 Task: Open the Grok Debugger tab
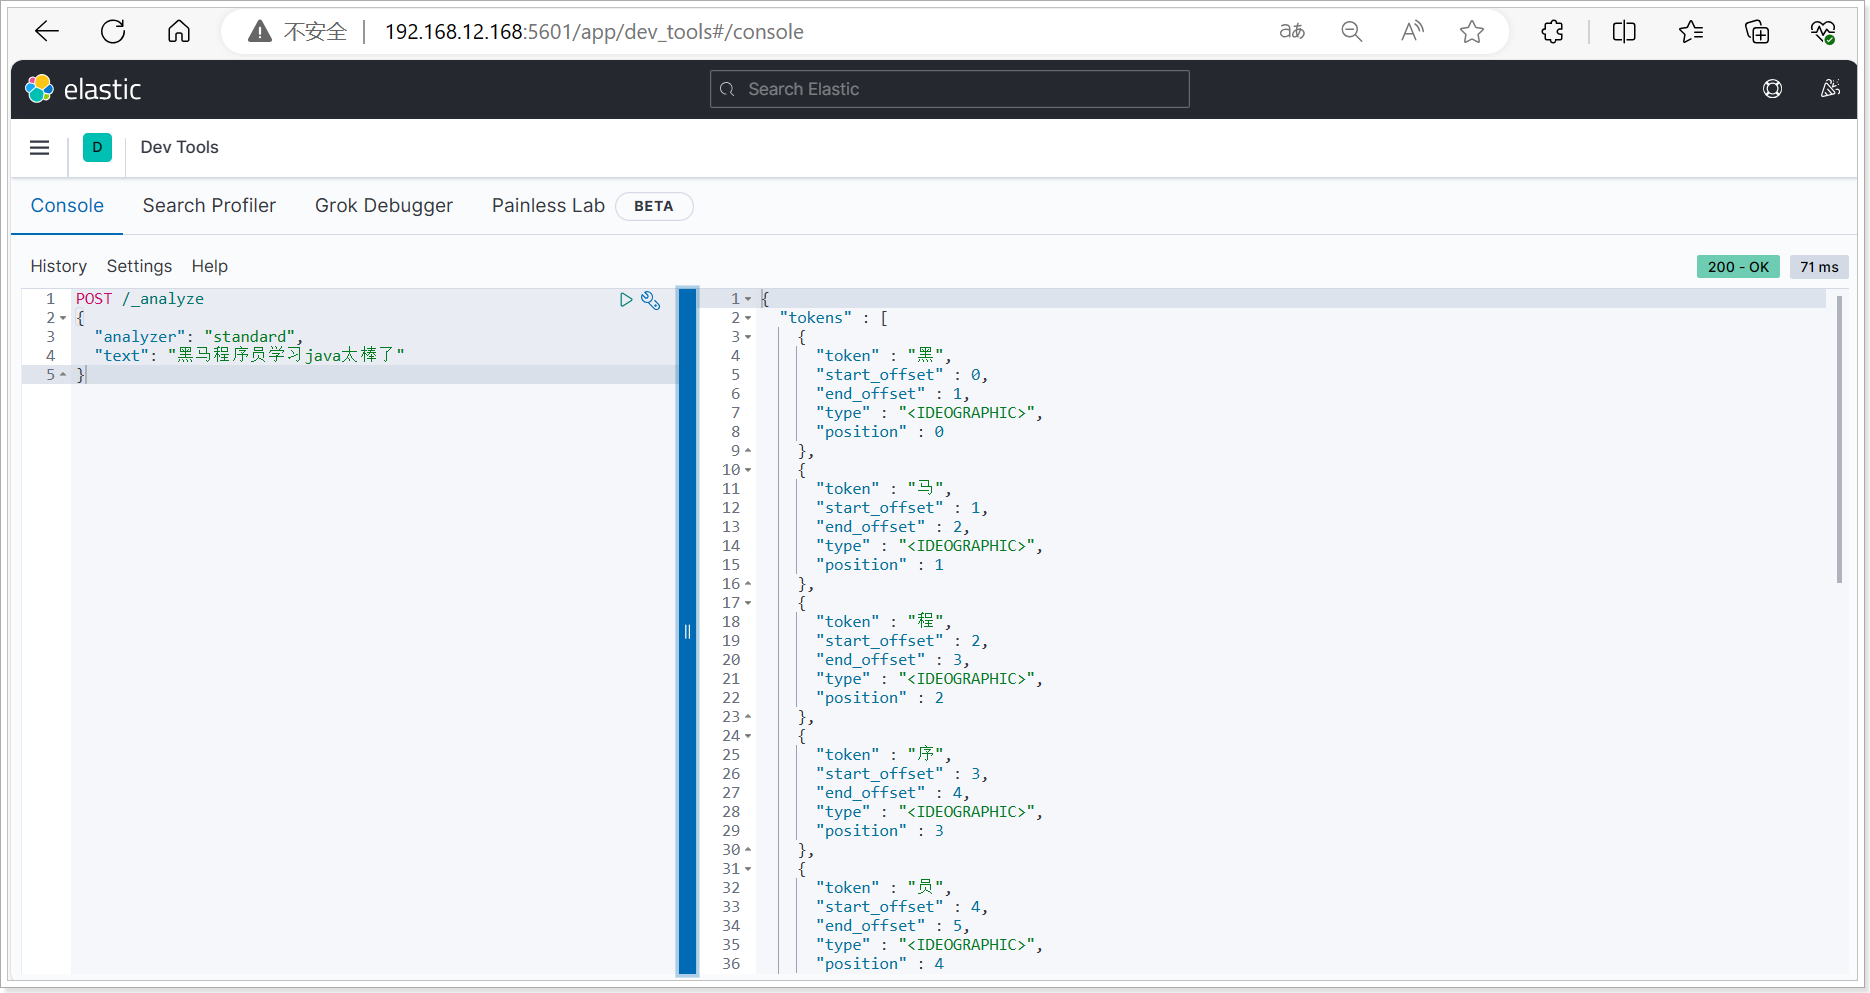coord(384,206)
